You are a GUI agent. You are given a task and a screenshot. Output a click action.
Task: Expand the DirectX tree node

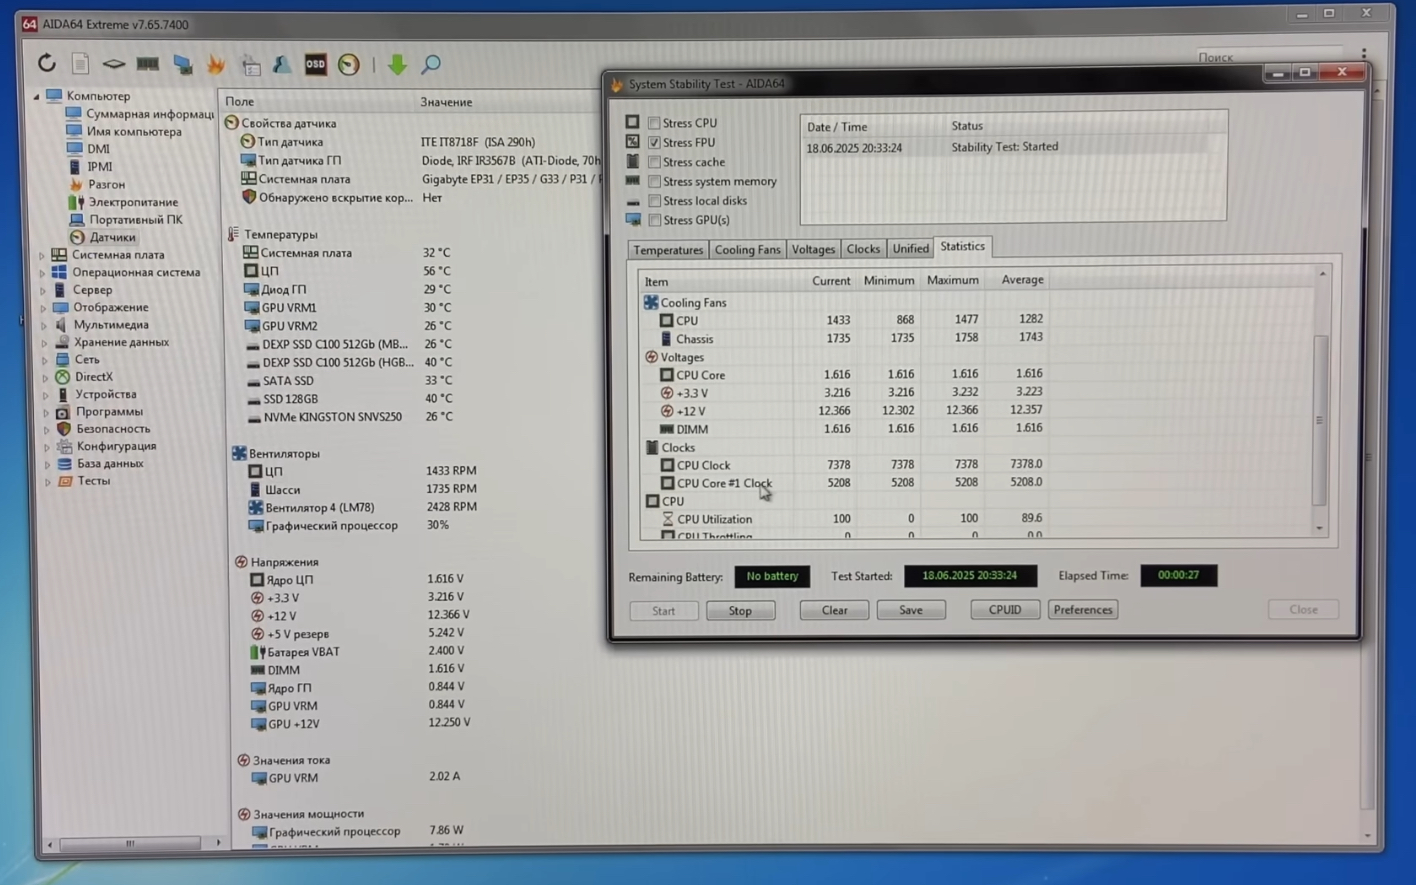pyautogui.click(x=45, y=378)
